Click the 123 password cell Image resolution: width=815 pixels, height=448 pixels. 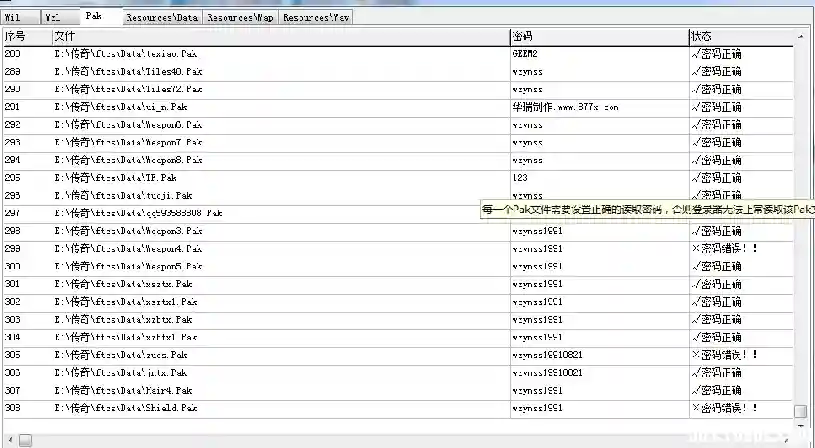point(600,178)
